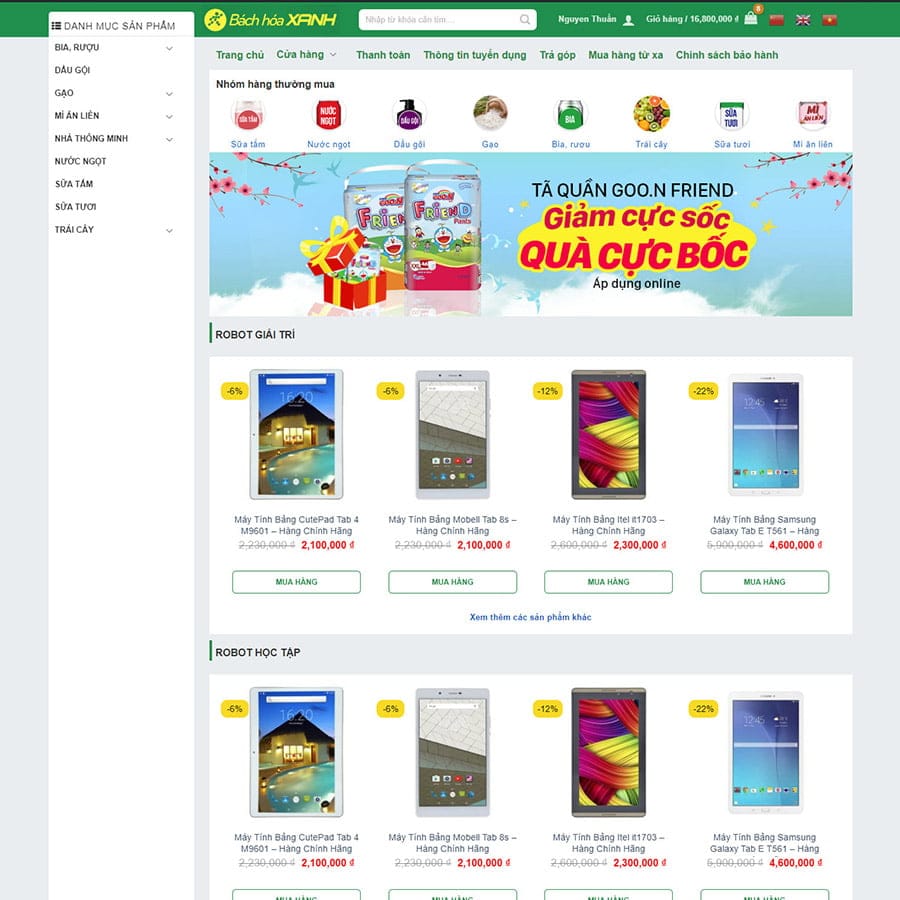900x900 pixels.
Task: Select the Vietnam flag language icon
Action: click(829, 20)
